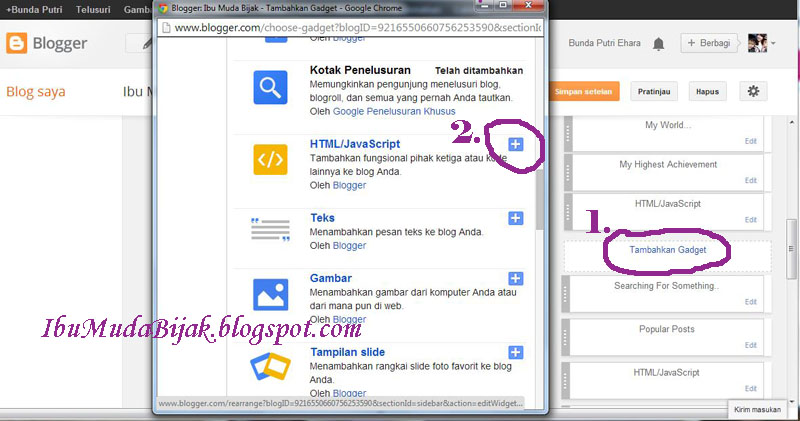This screenshot has height=421, width=800.
Task: Click Blogger author link under HTML/JavaScript
Action: (x=349, y=185)
